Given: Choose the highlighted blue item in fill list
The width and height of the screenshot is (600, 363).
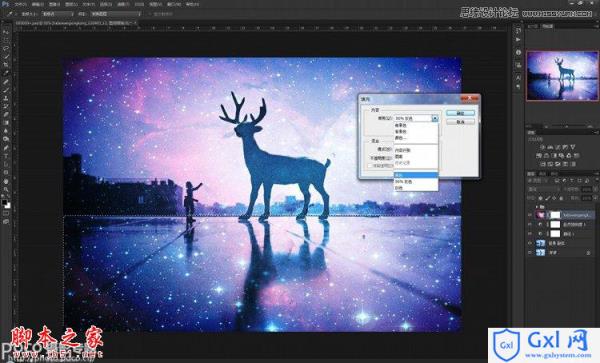Looking at the screenshot, I should (x=416, y=175).
